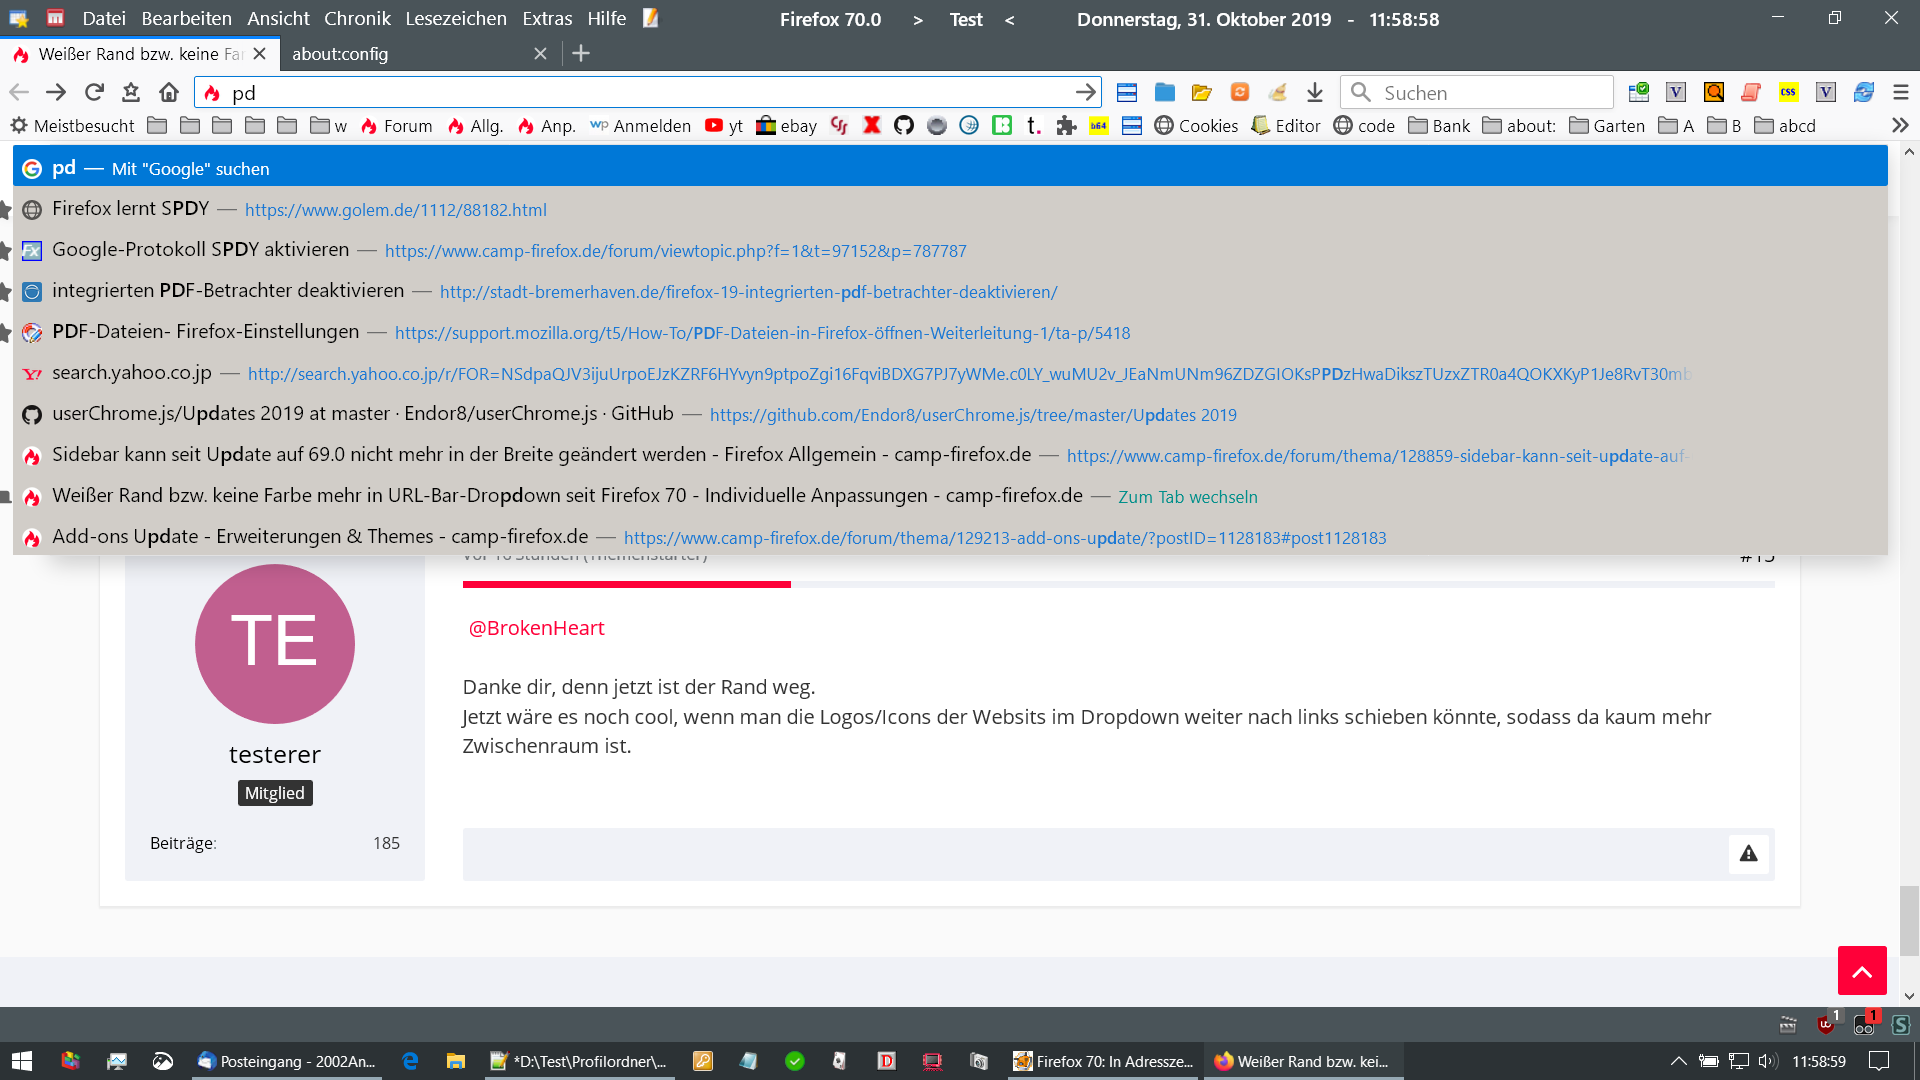
Task: Click the GitHub bookmark icon
Action: tap(904, 125)
